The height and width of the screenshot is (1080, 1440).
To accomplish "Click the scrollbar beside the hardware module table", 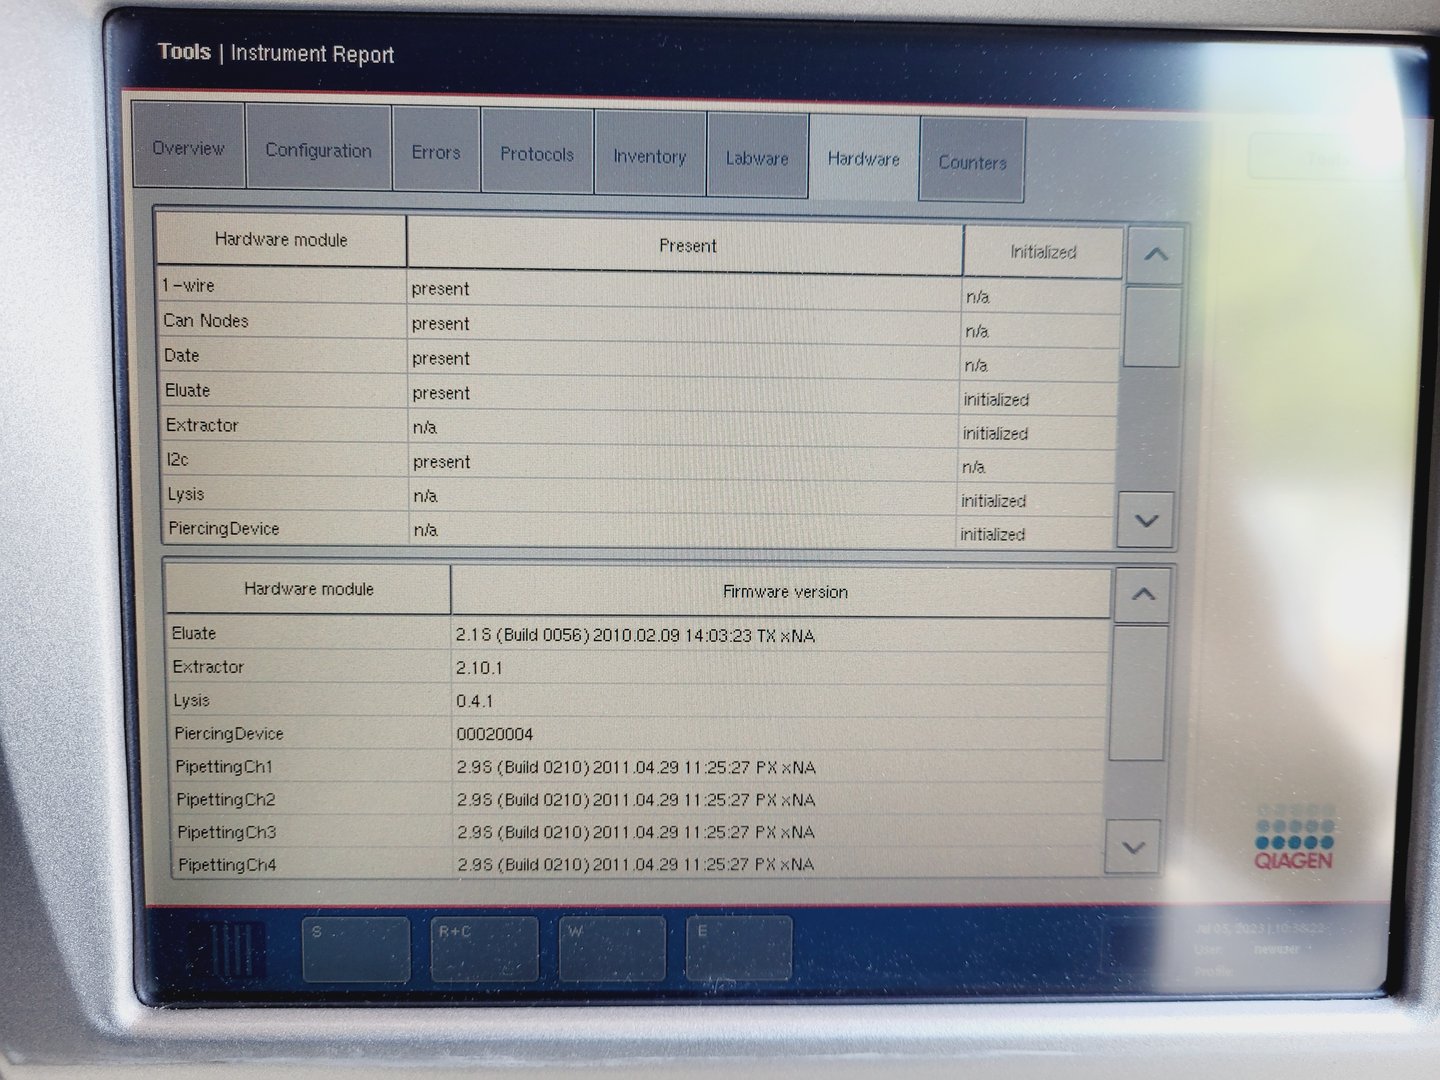I will (1152, 330).
